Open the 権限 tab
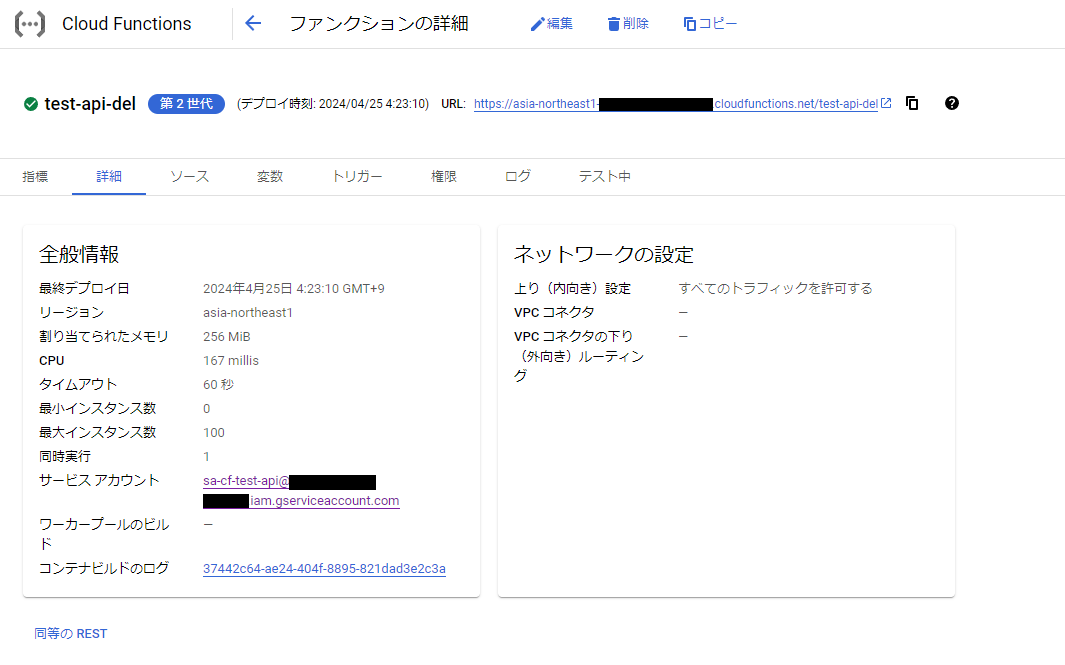This screenshot has width=1065, height=665. tap(443, 176)
